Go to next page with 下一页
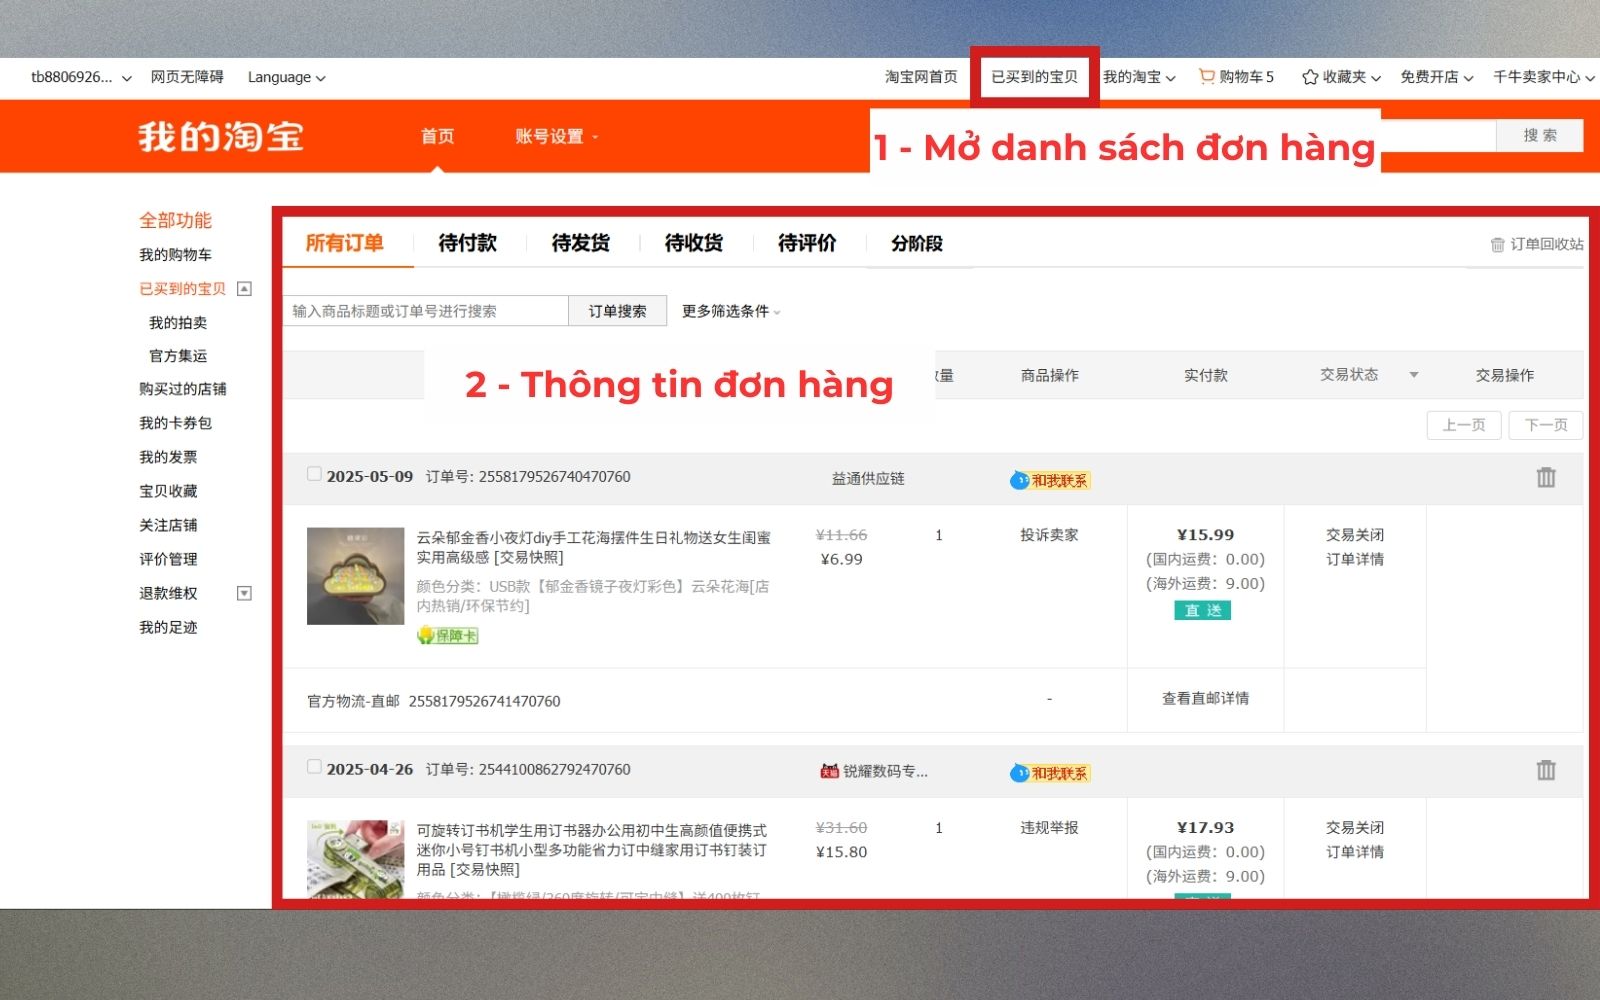1600x1000 pixels. (1546, 425)
